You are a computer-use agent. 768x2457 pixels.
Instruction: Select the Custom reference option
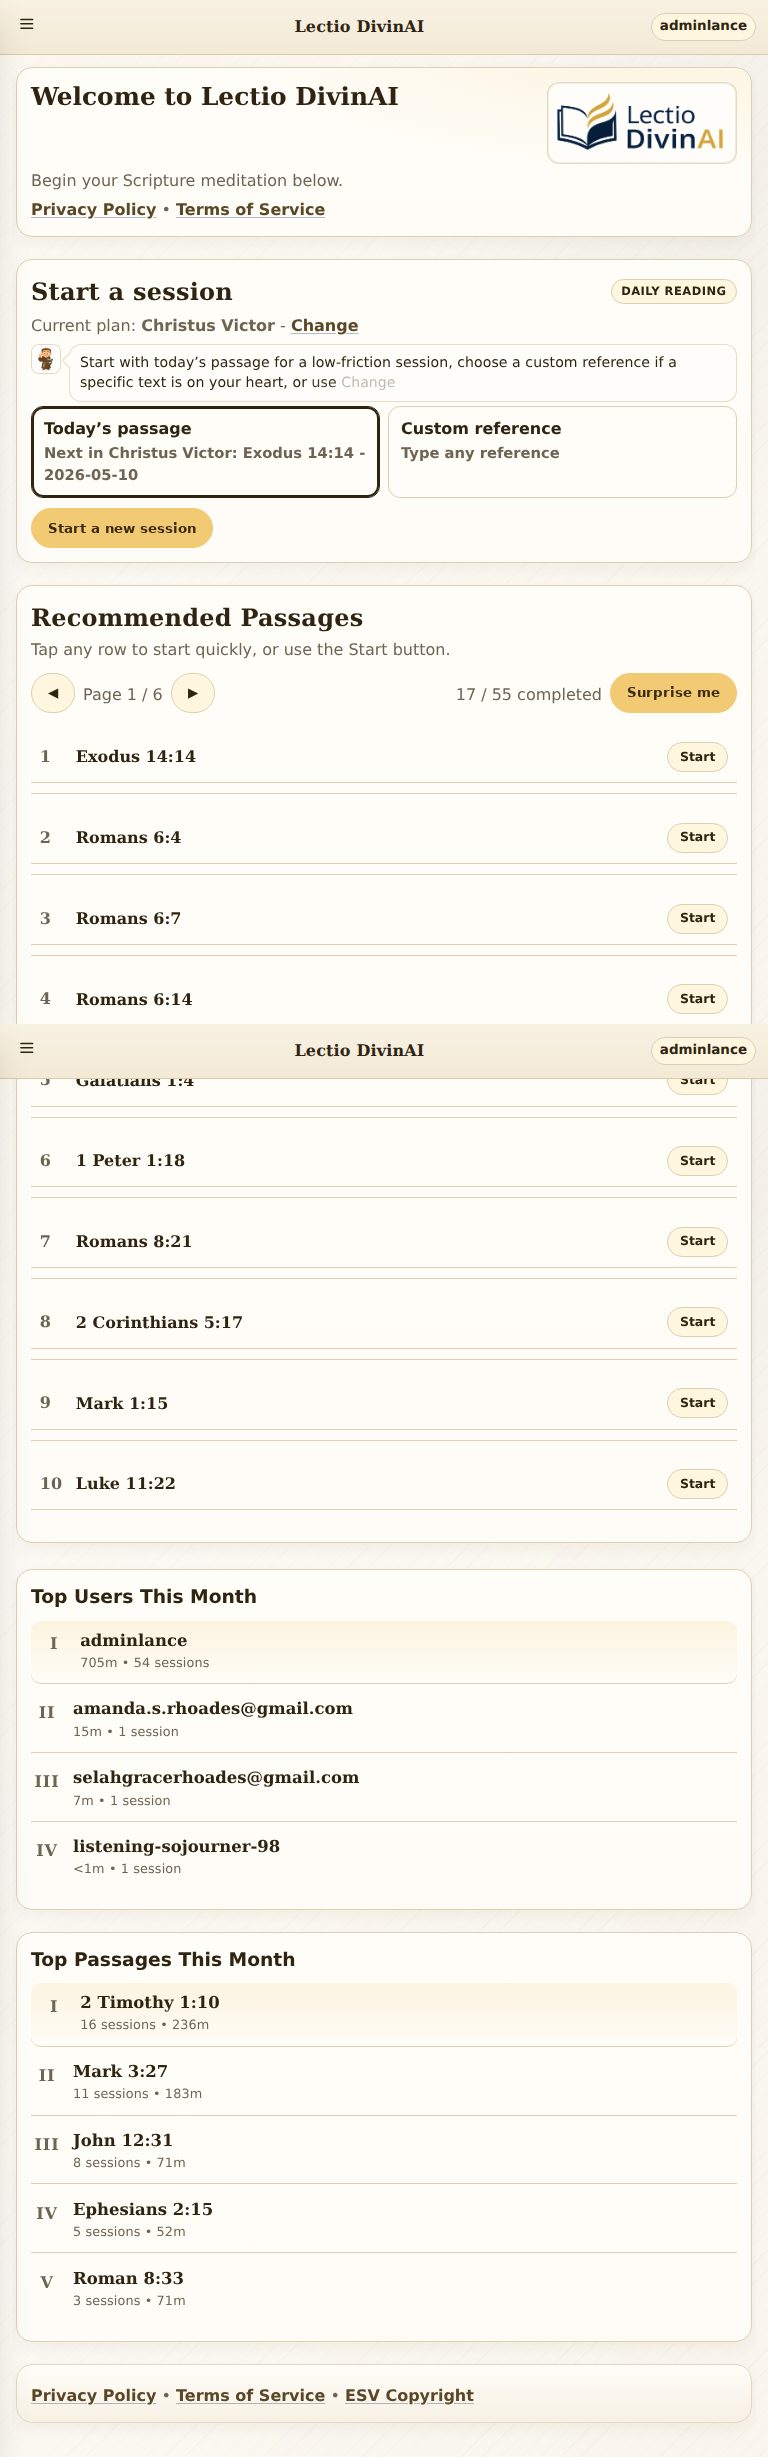[562, 451]
